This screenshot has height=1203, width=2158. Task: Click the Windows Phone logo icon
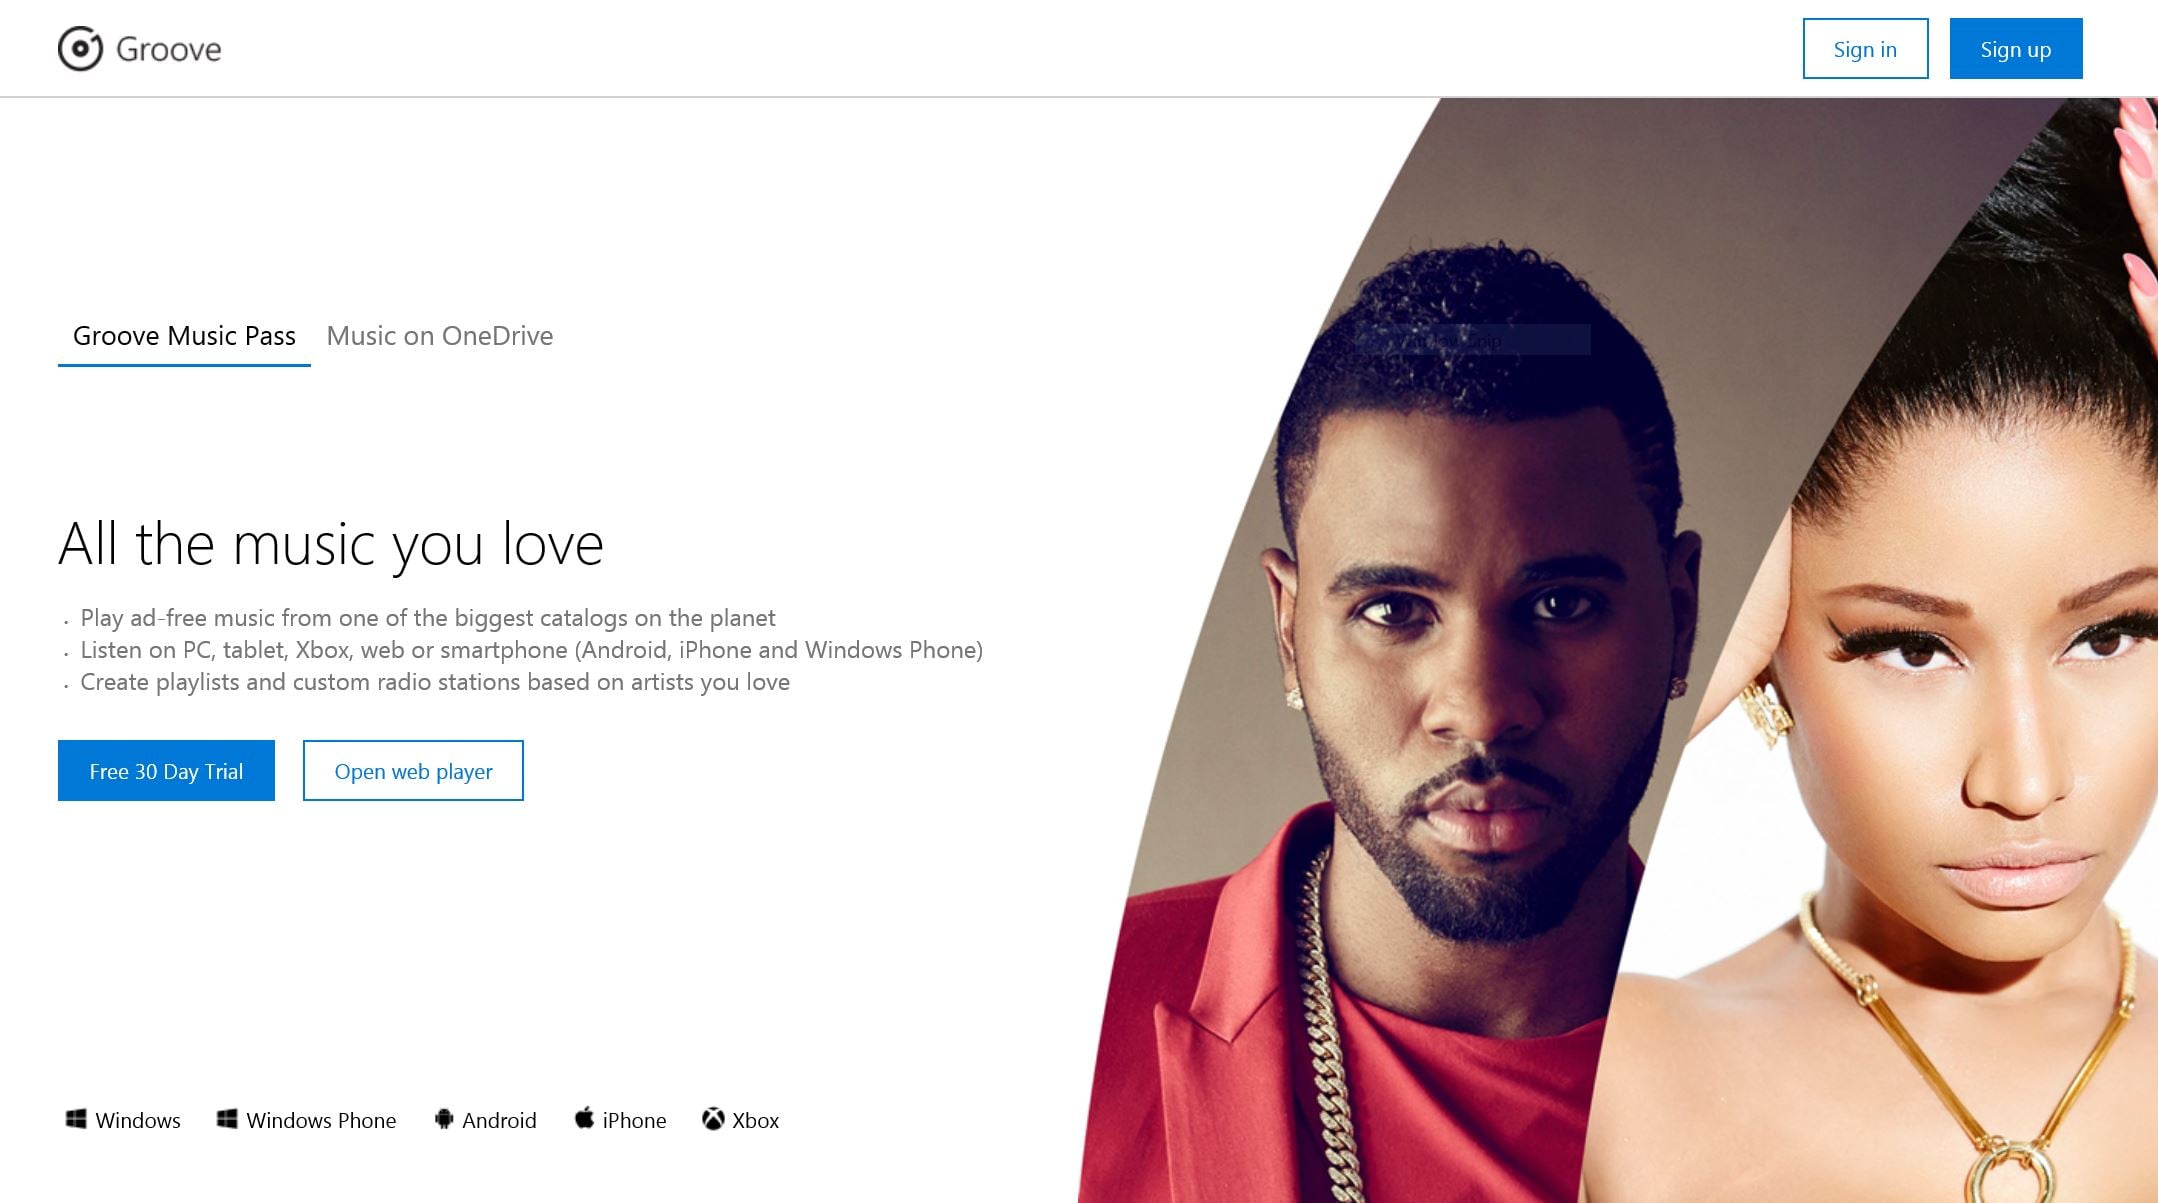(x=227, y=1119)
